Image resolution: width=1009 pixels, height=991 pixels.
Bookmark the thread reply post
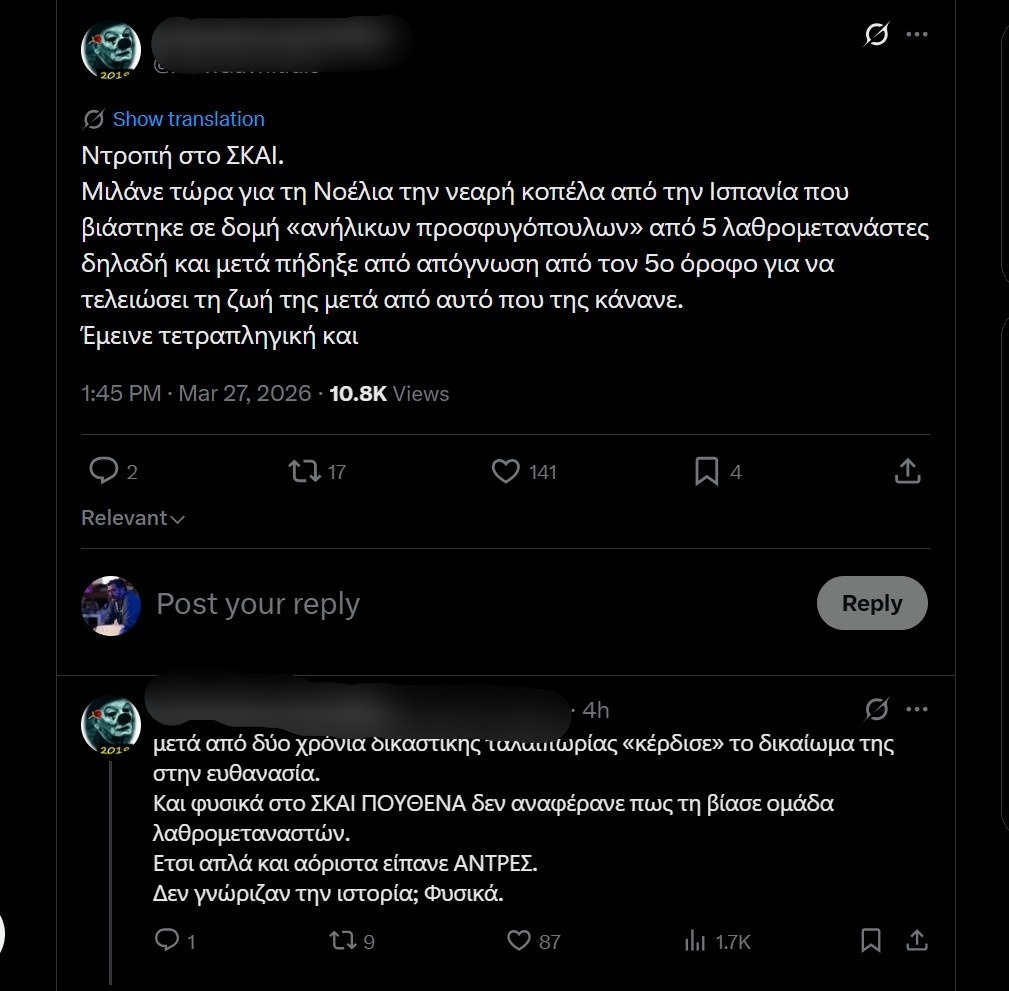click(871, 940)
